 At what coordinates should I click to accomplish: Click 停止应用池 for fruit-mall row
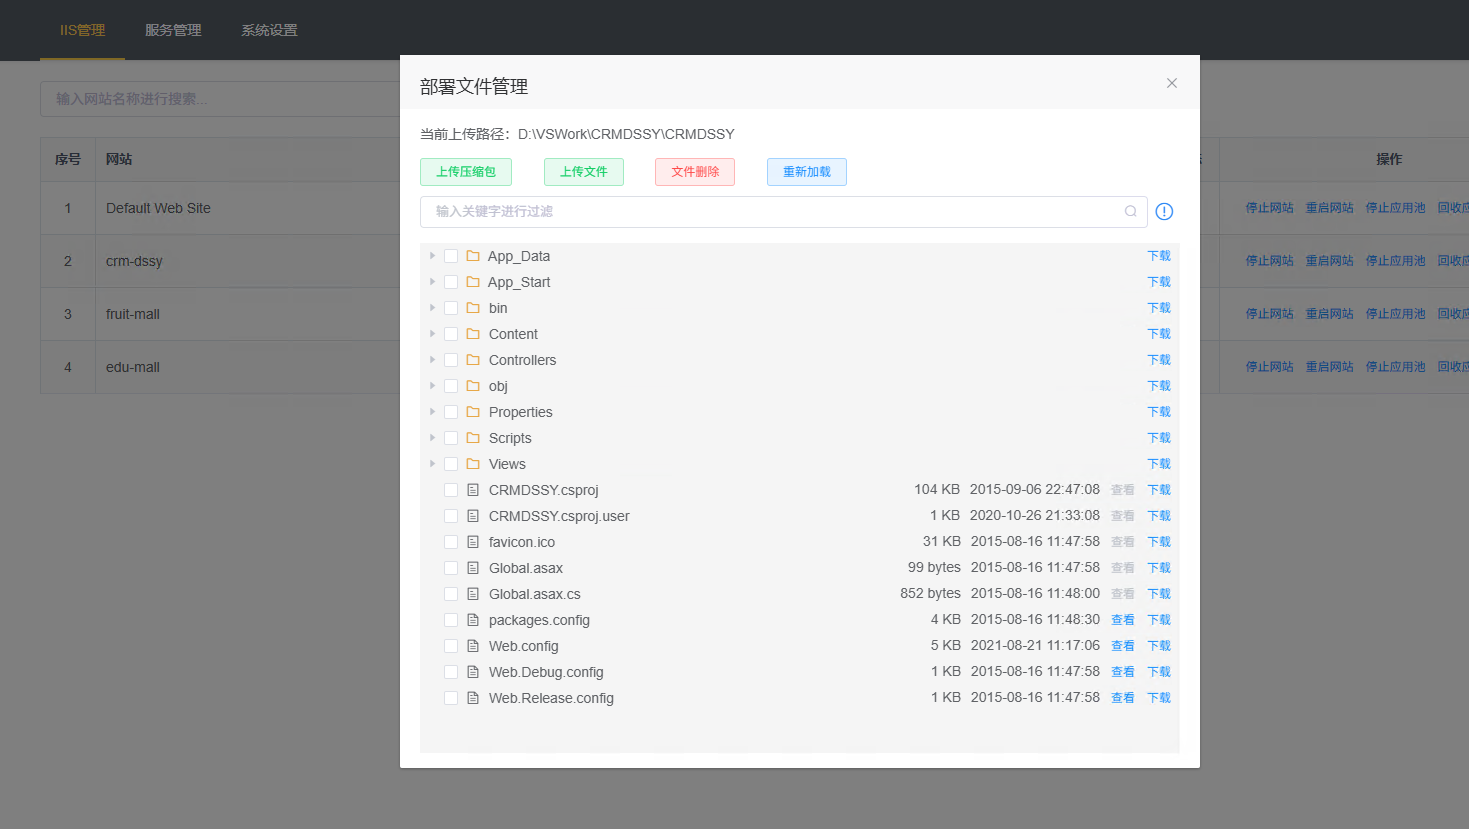tap(1395, 314)
